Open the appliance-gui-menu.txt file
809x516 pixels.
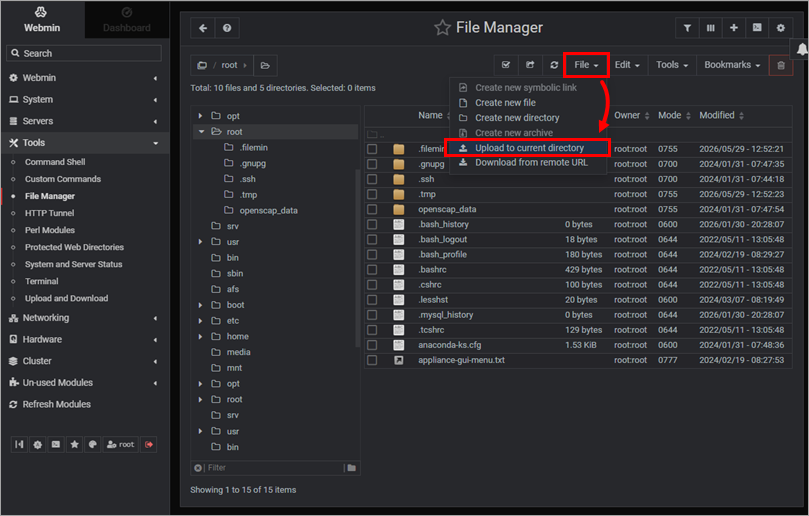pyautogui.click(x=461, y=360)
